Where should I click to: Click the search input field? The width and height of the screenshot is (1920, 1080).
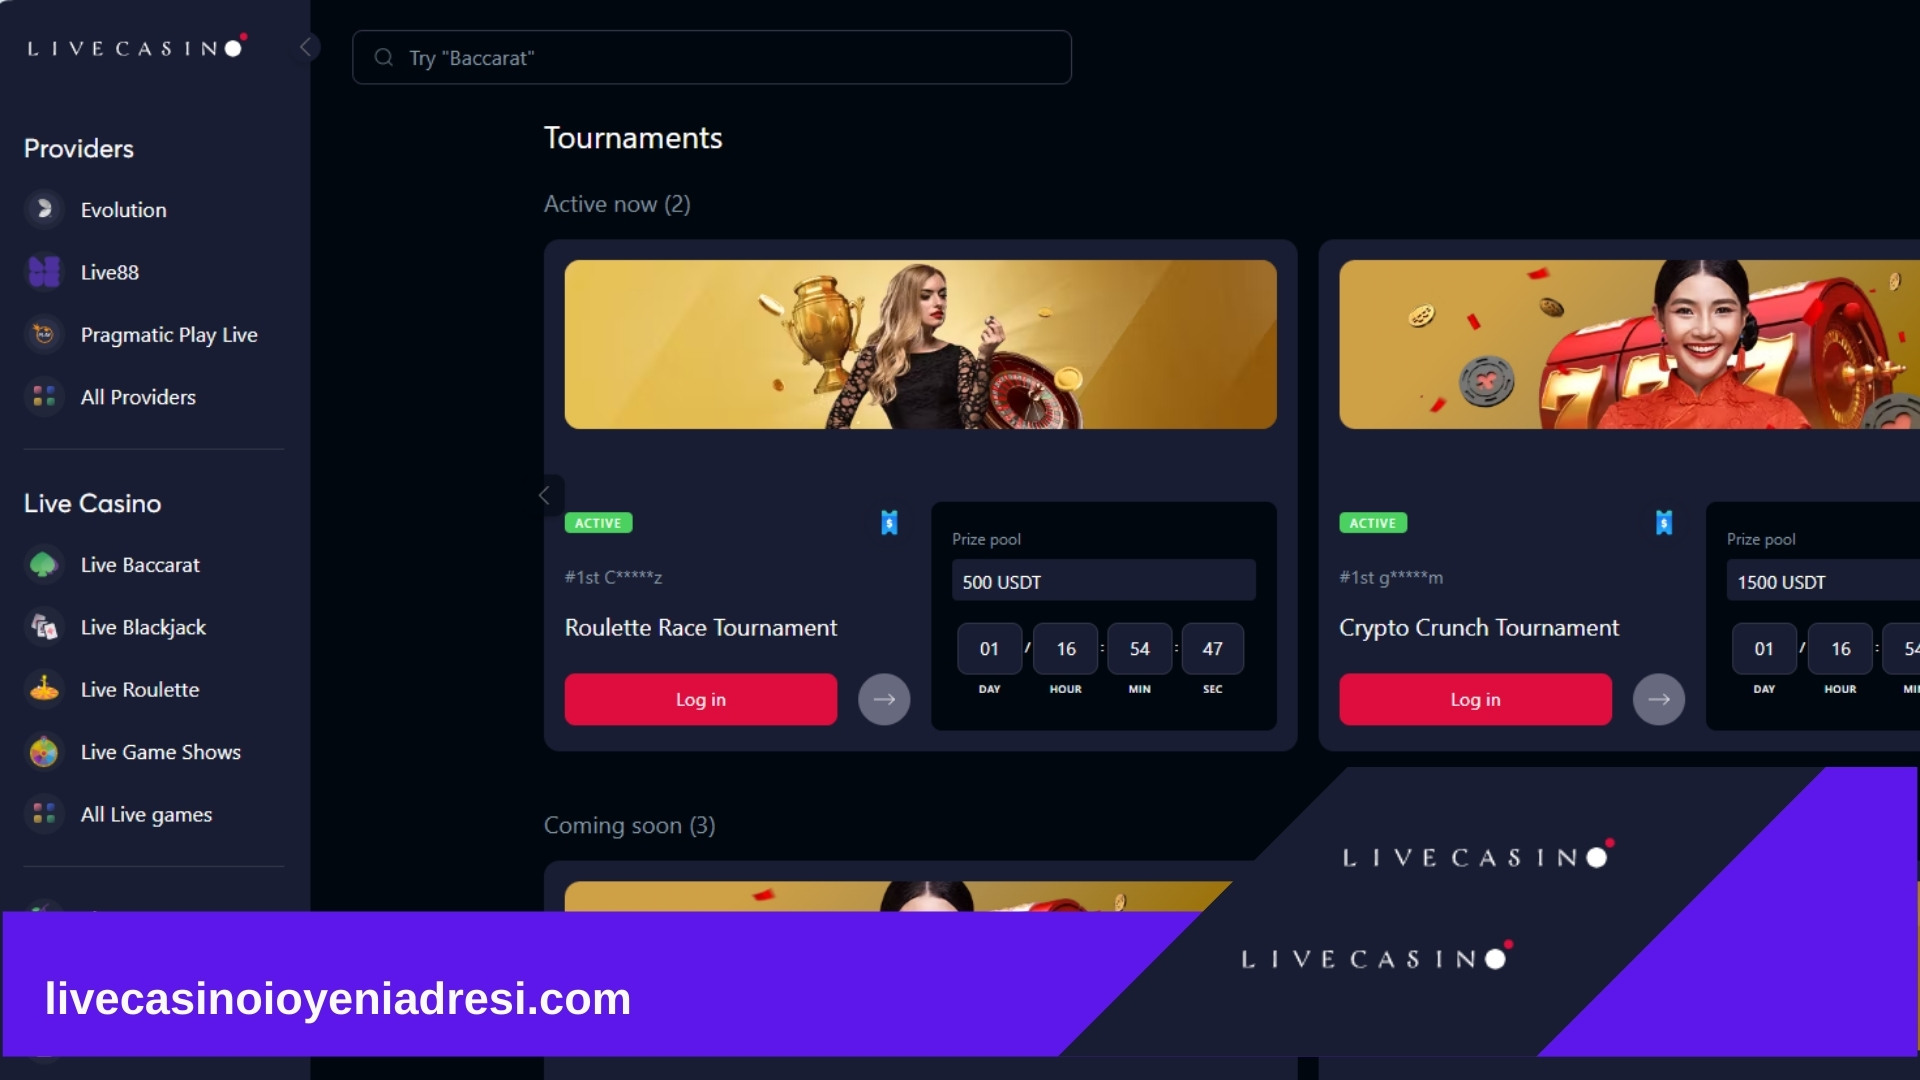[x=712, y=57]
